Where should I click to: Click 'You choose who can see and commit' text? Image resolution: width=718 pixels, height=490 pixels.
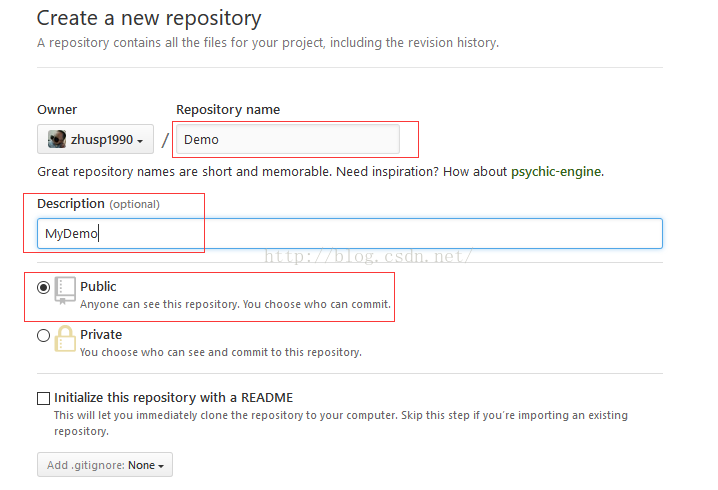tap(221, 352)
